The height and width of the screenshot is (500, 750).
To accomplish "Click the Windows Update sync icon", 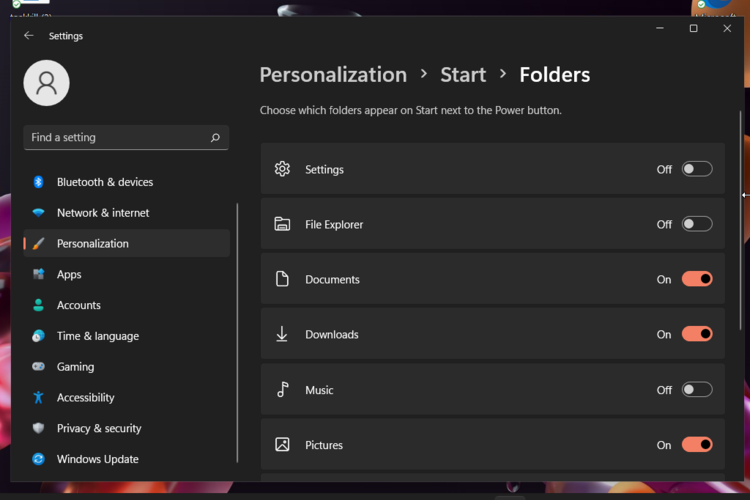I will click(x=38, y=459).
